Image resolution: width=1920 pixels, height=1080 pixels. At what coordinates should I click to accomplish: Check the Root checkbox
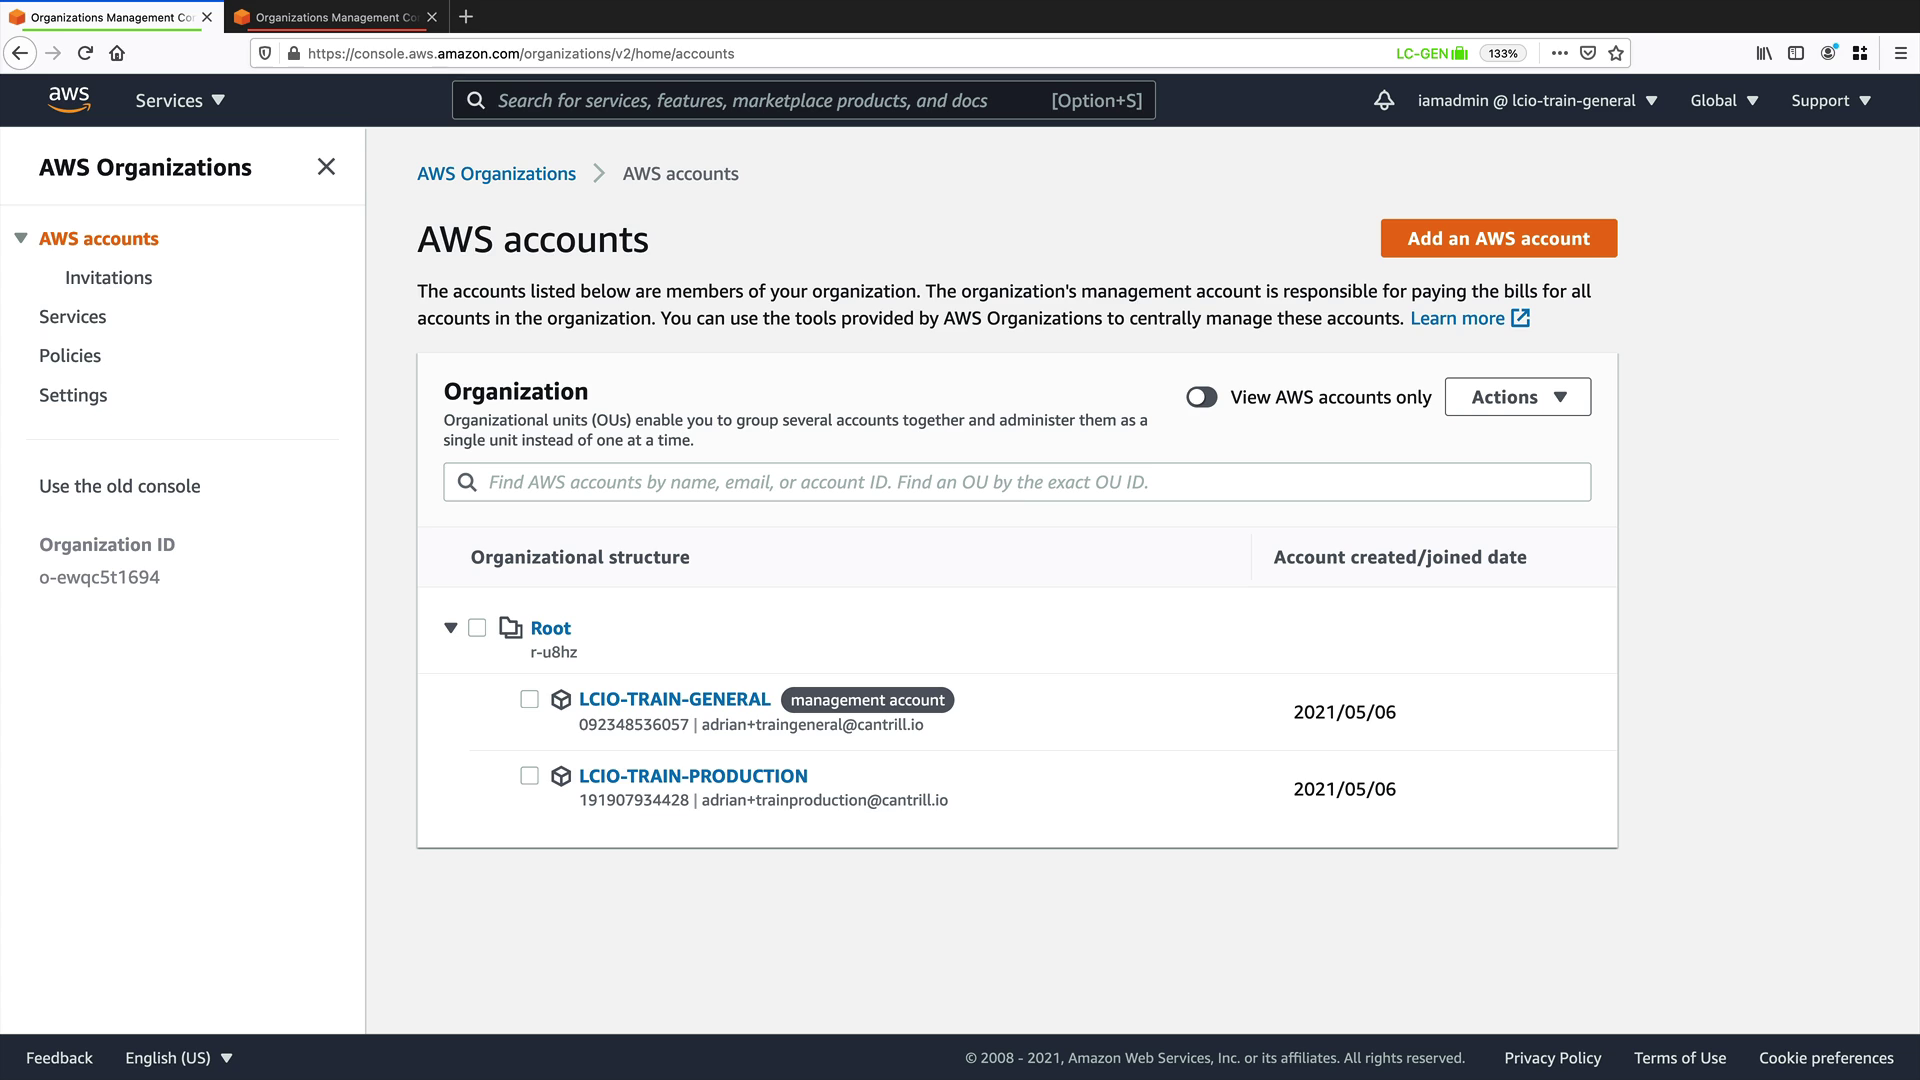(477, 628)
